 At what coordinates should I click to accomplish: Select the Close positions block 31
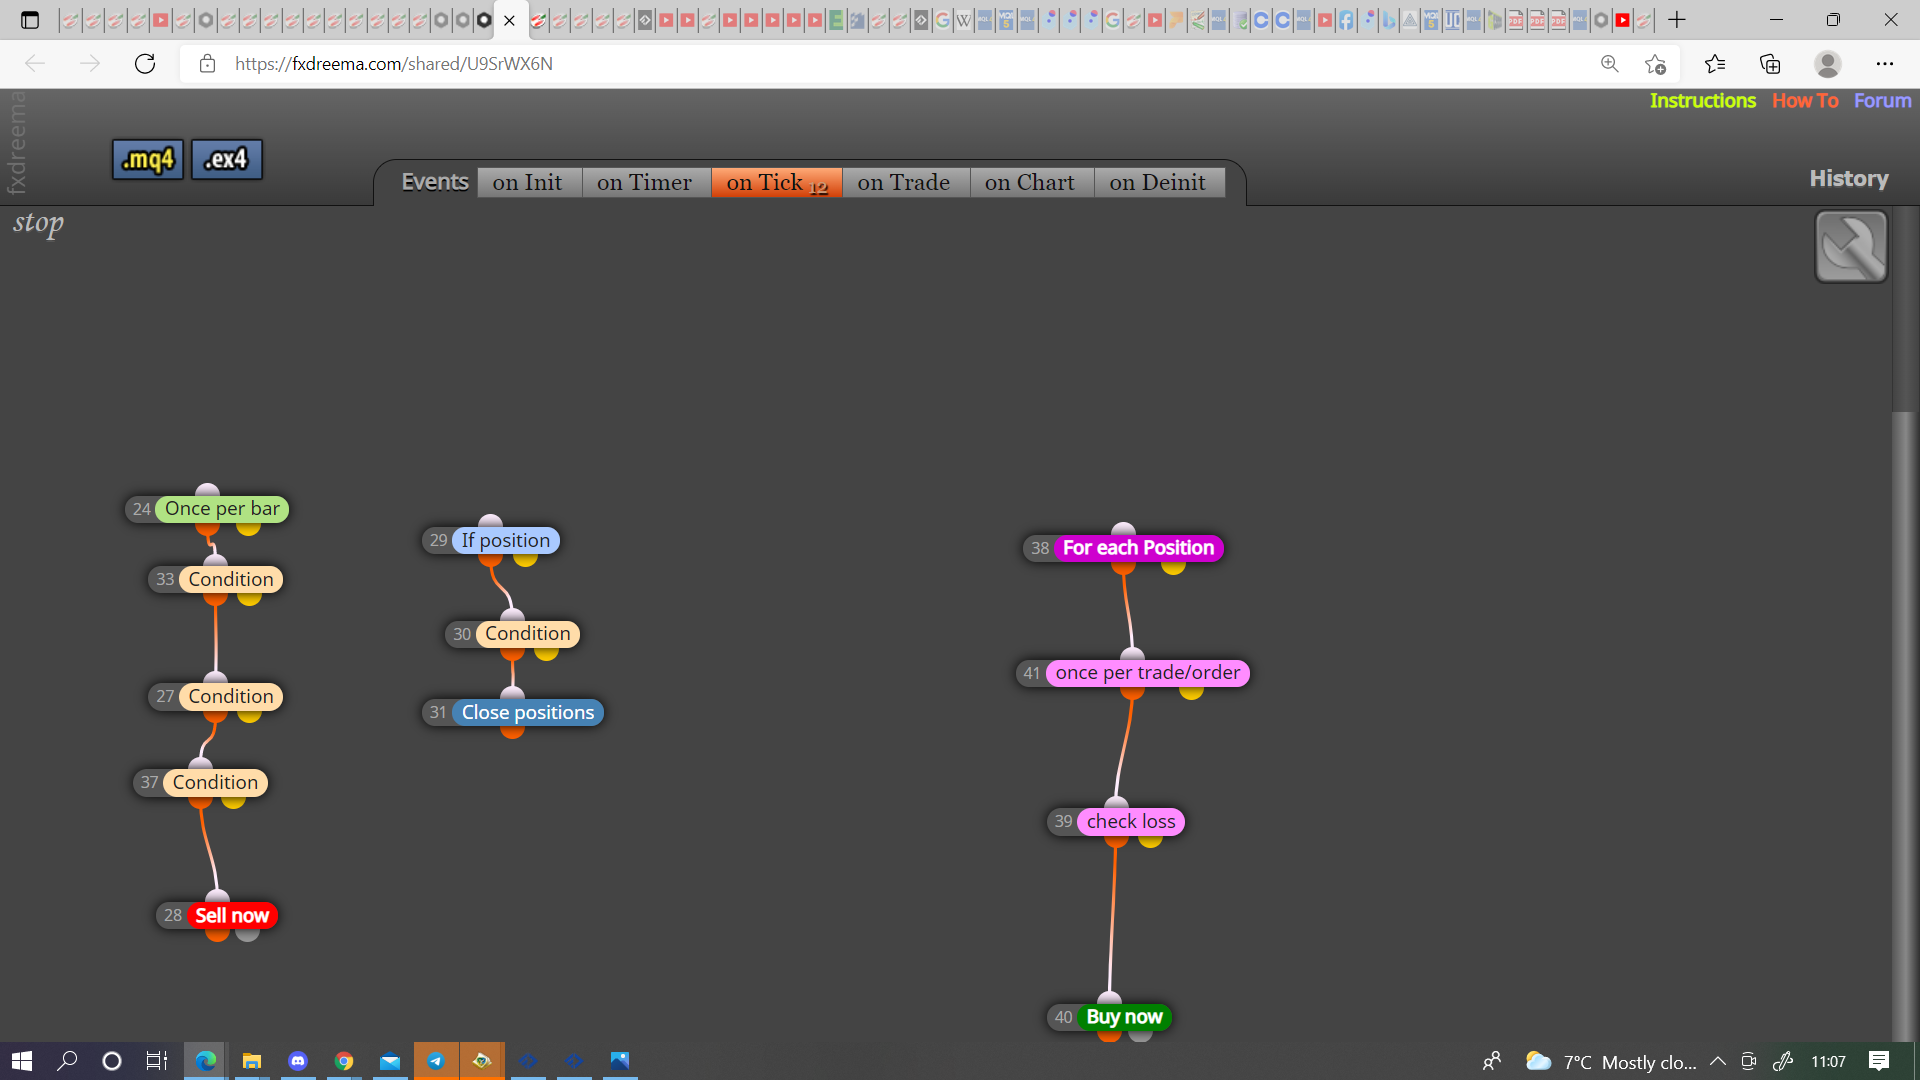[x=528, y=712]
